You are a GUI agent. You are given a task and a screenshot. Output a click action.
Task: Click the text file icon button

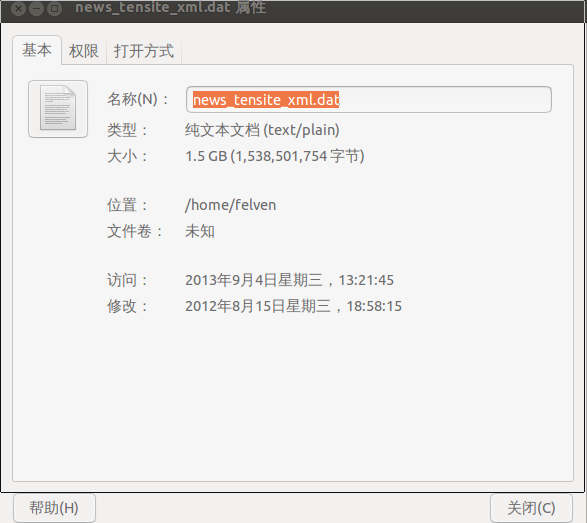click(58, 109)
